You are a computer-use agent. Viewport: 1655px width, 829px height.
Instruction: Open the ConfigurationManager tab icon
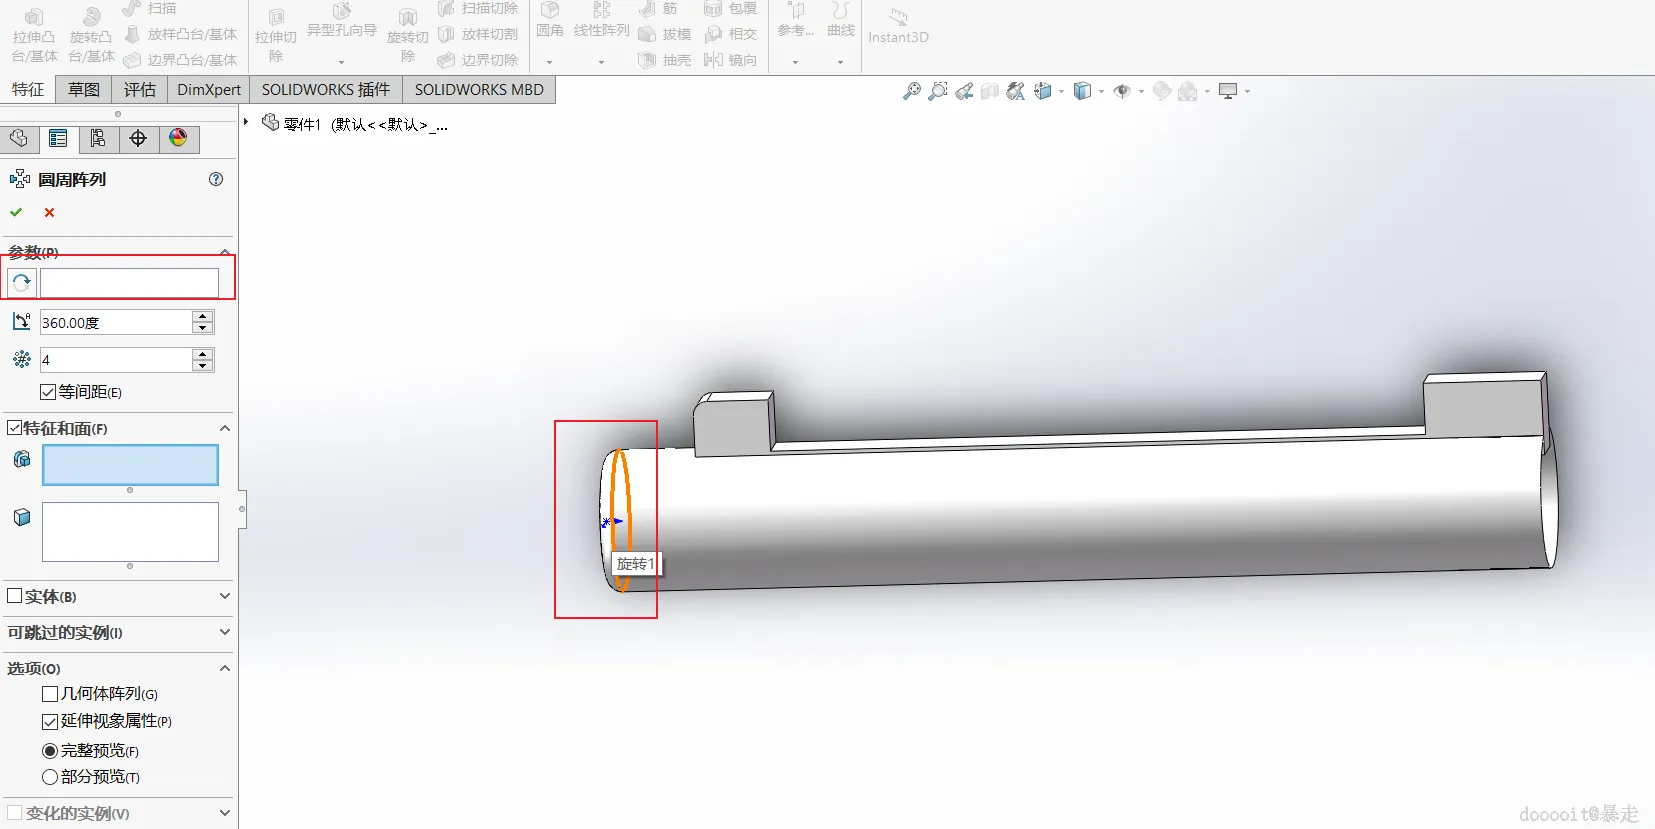tap(98, 138)
